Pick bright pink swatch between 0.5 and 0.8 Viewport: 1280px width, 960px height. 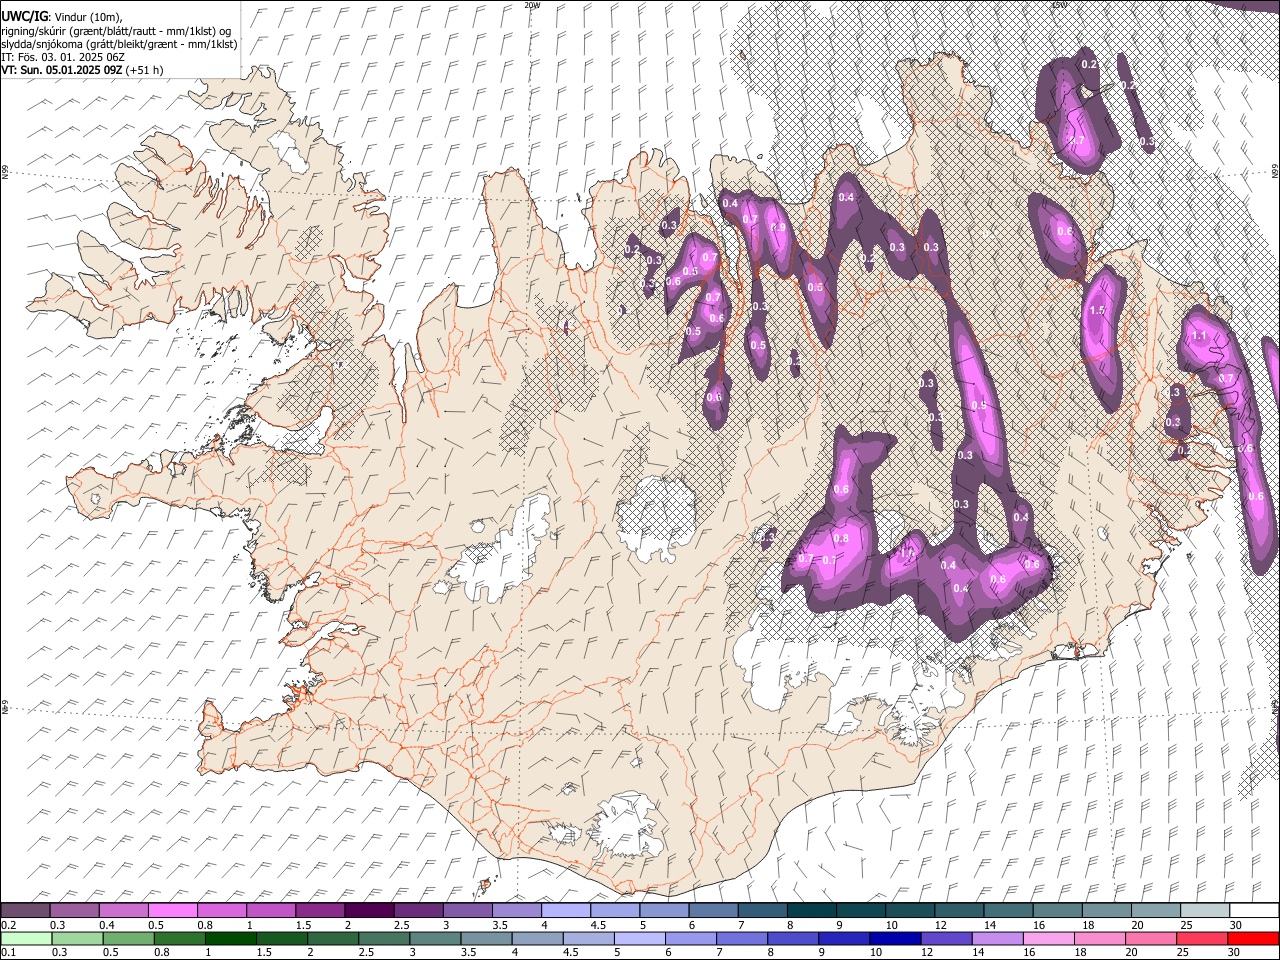[172, 910]
